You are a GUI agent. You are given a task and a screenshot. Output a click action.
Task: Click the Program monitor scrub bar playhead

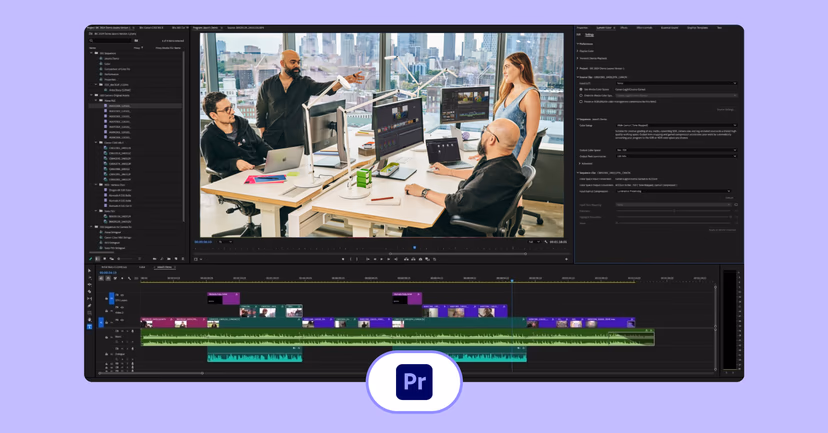(x=415, y=247)
